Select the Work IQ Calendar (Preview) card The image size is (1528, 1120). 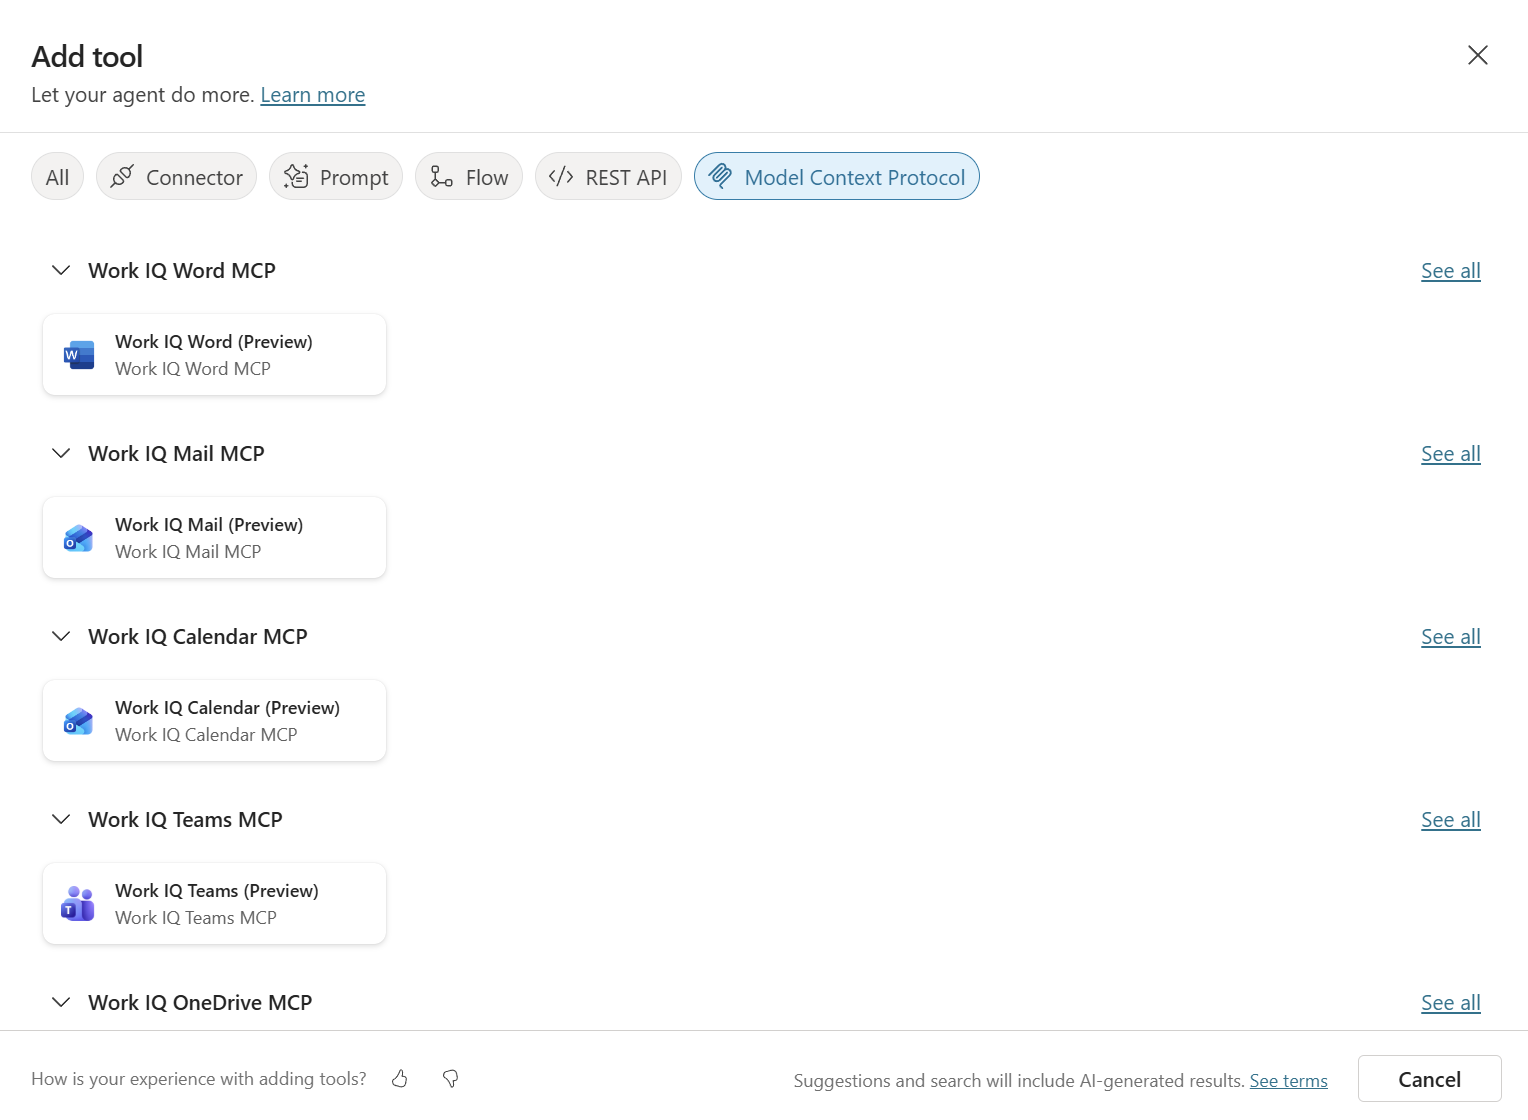214,720
